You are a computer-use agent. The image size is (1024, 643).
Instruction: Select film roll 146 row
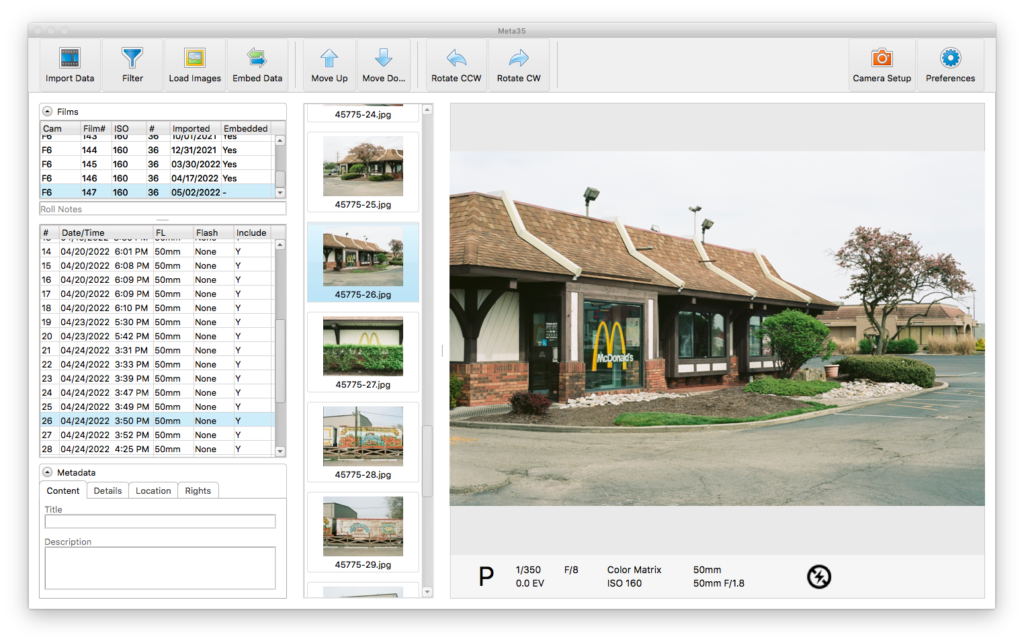[x=157, y=178]
